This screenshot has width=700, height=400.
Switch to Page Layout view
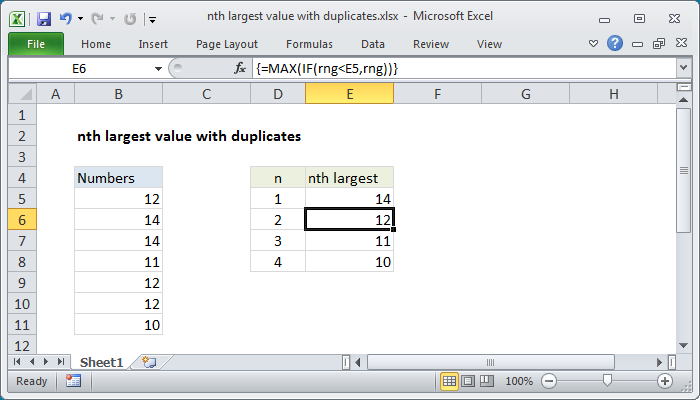click(x=468, y=381)
